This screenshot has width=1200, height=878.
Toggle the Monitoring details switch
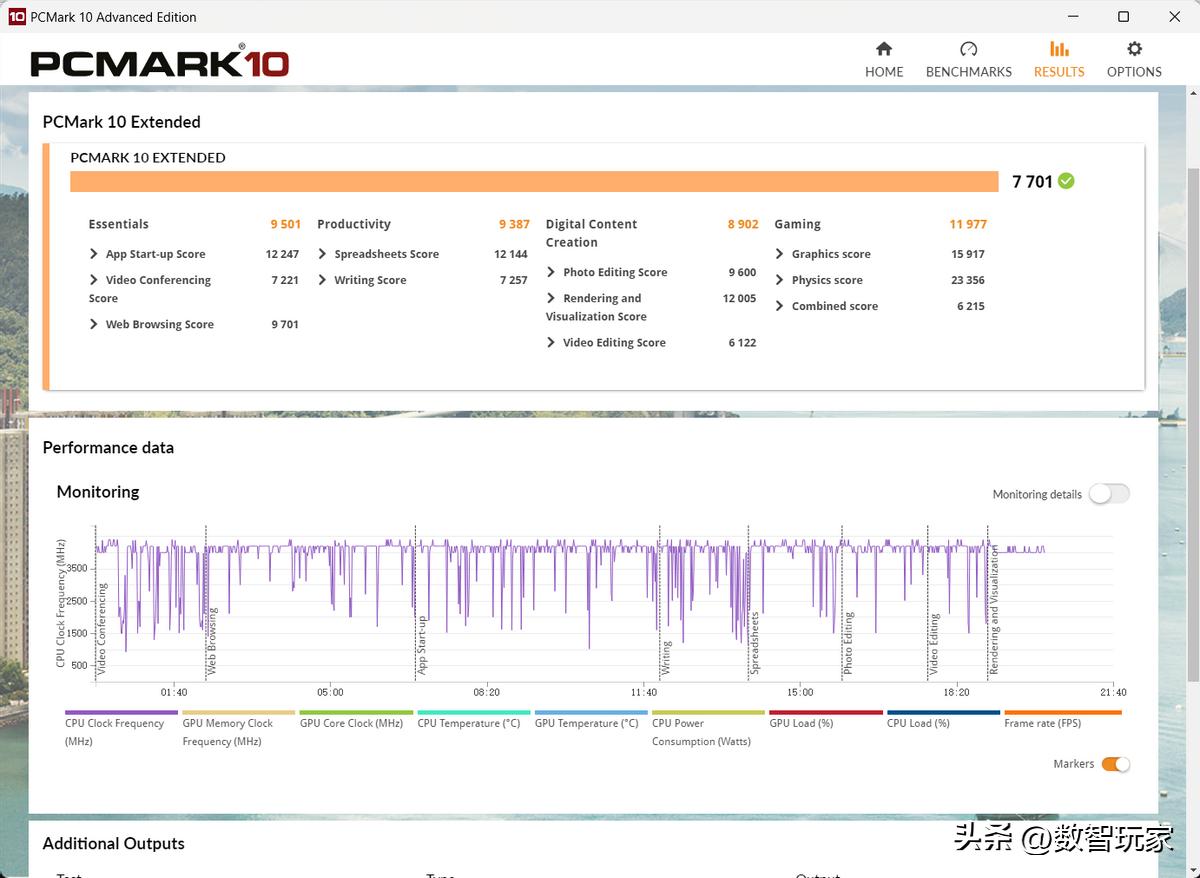[x=1109, y=494]
